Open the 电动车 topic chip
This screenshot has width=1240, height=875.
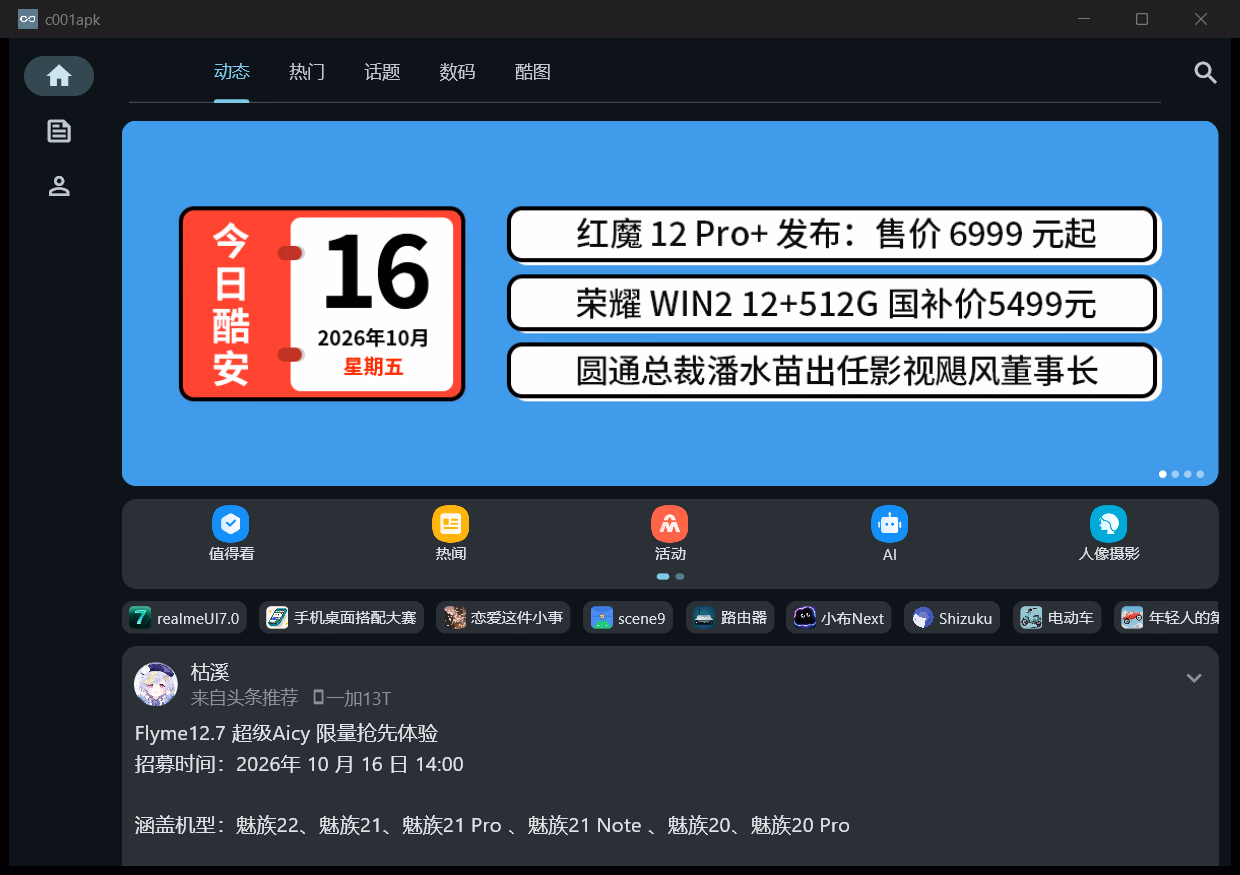coord(1057,618)
